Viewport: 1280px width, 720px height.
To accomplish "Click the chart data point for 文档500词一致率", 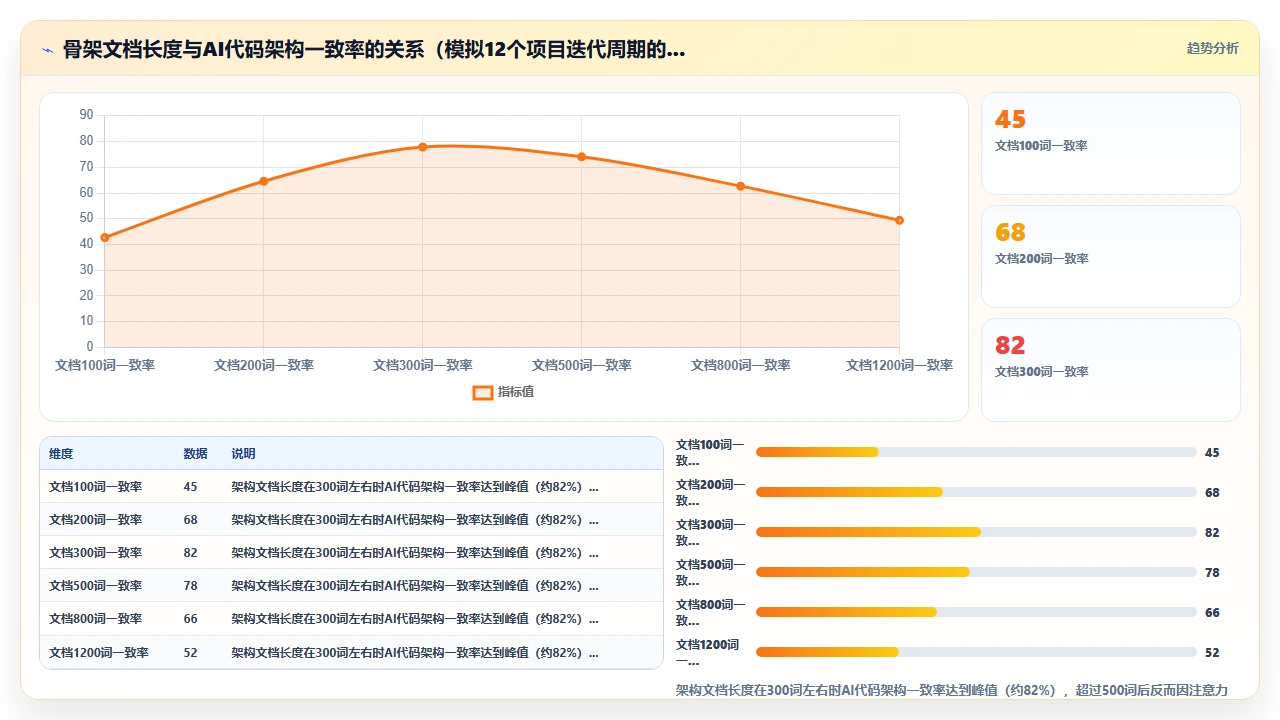I will [581, 157].
